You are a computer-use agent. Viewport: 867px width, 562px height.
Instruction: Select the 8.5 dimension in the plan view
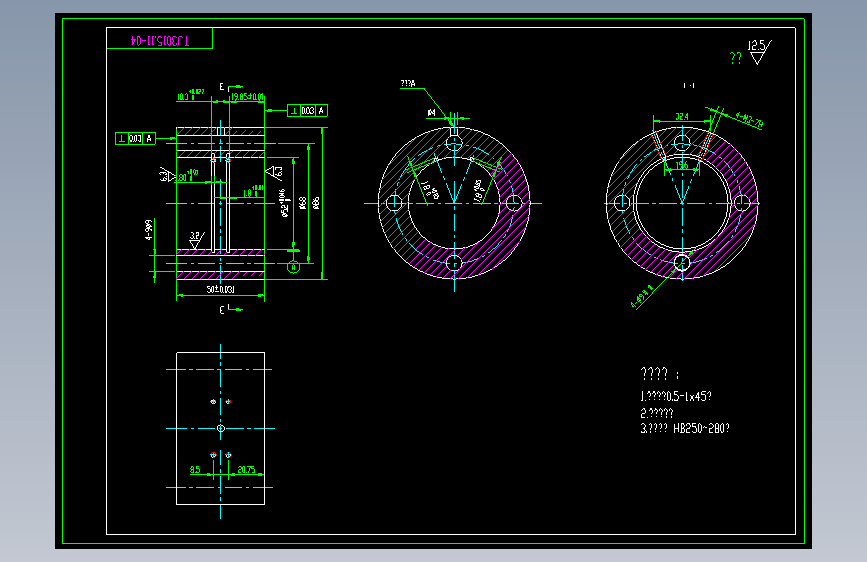click(x=195, y=470)
